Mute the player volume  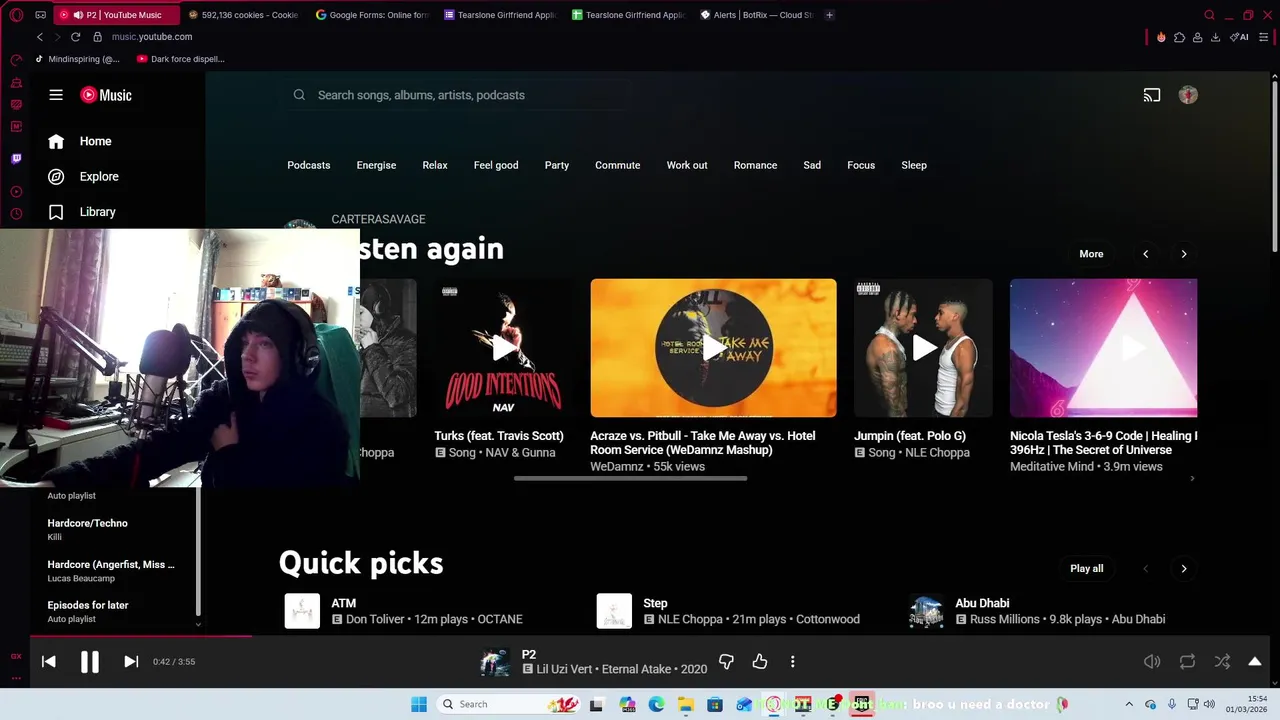pos(1152,661)
